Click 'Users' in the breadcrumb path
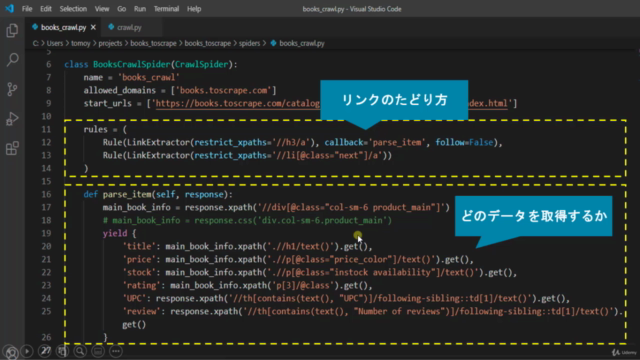The image size is (640, 360). click(x=55, y=43)
